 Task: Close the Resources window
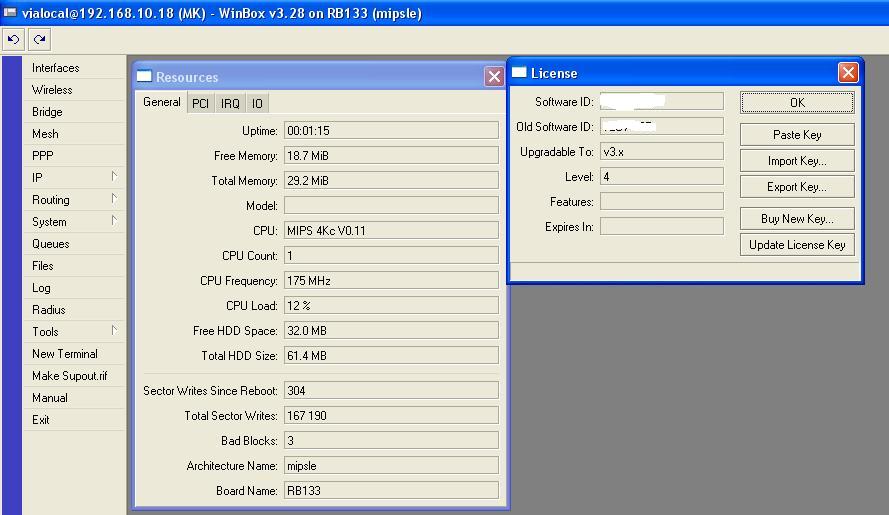point(494,76)
